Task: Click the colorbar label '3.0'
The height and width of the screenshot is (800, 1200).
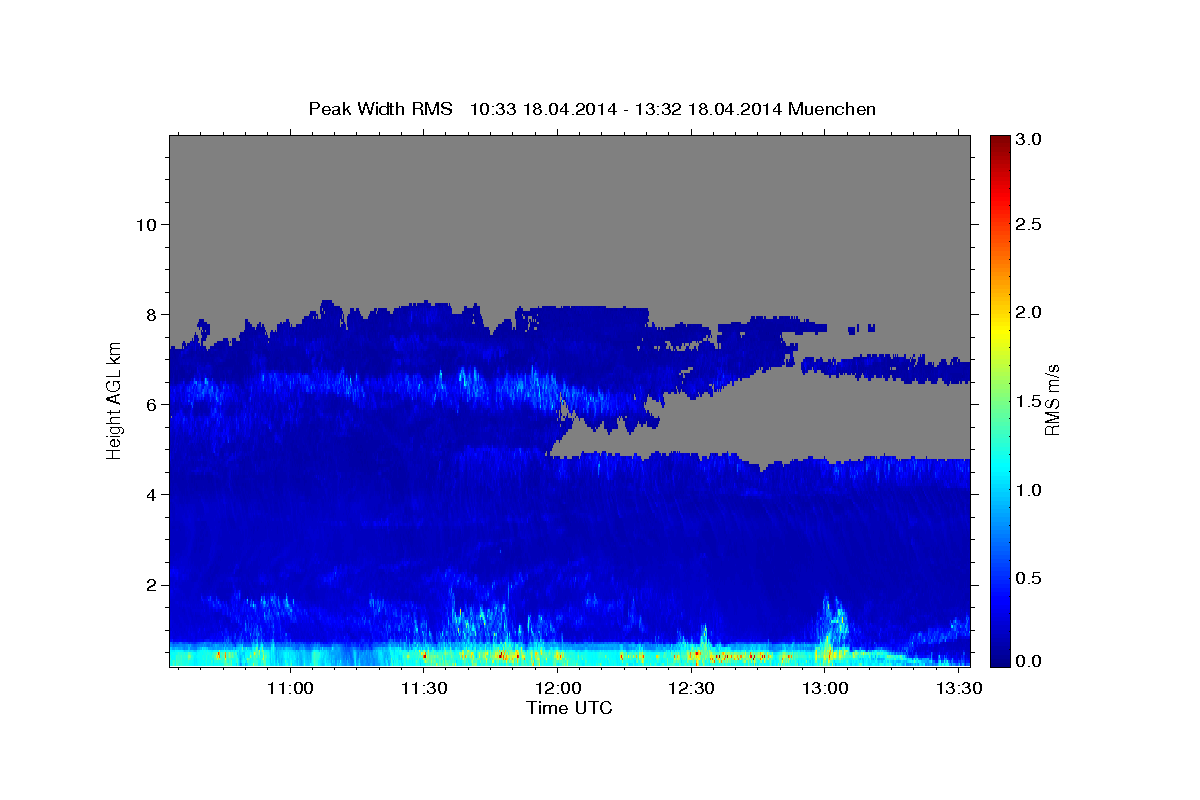Action: coord(1029,140)
